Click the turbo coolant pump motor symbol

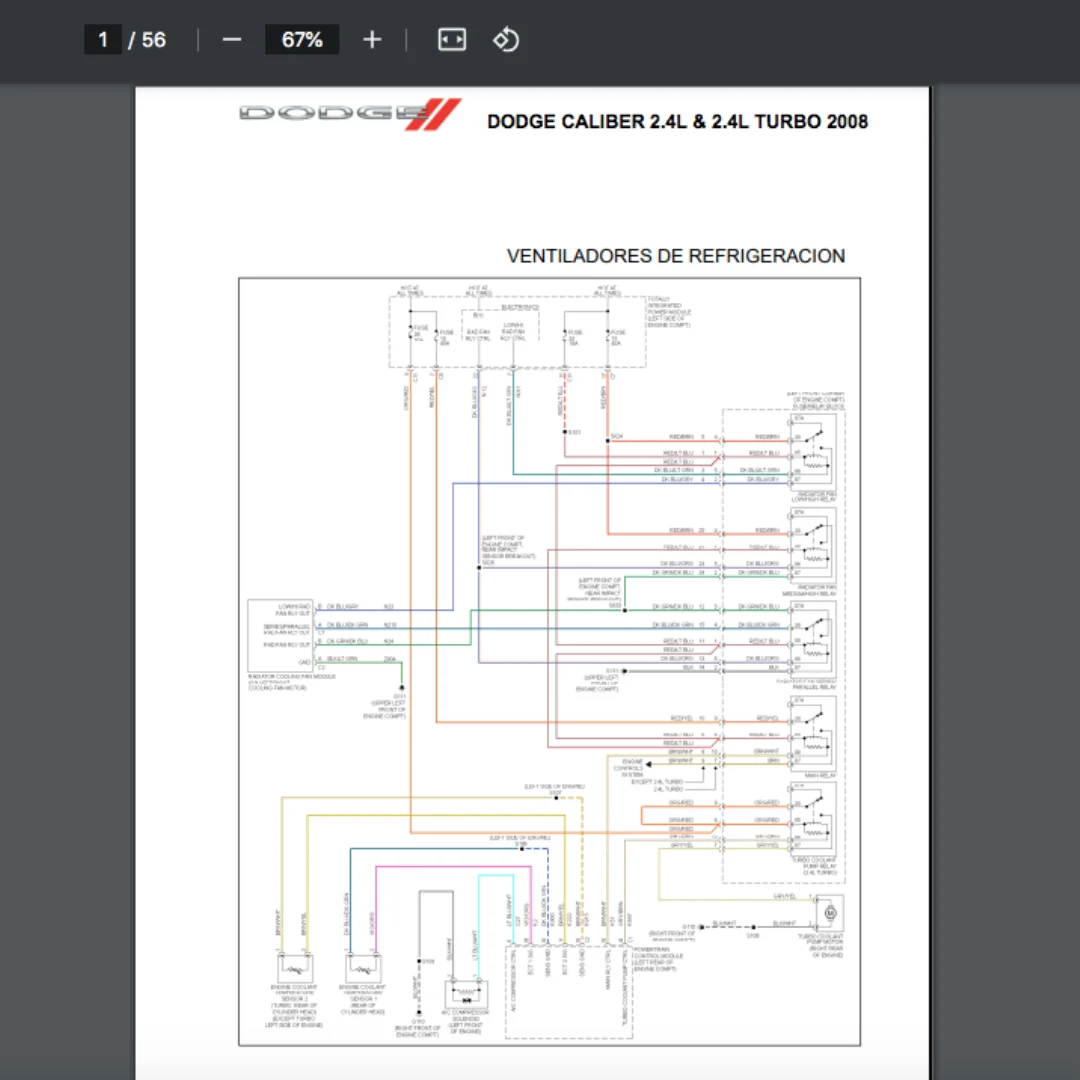[828, 913]
